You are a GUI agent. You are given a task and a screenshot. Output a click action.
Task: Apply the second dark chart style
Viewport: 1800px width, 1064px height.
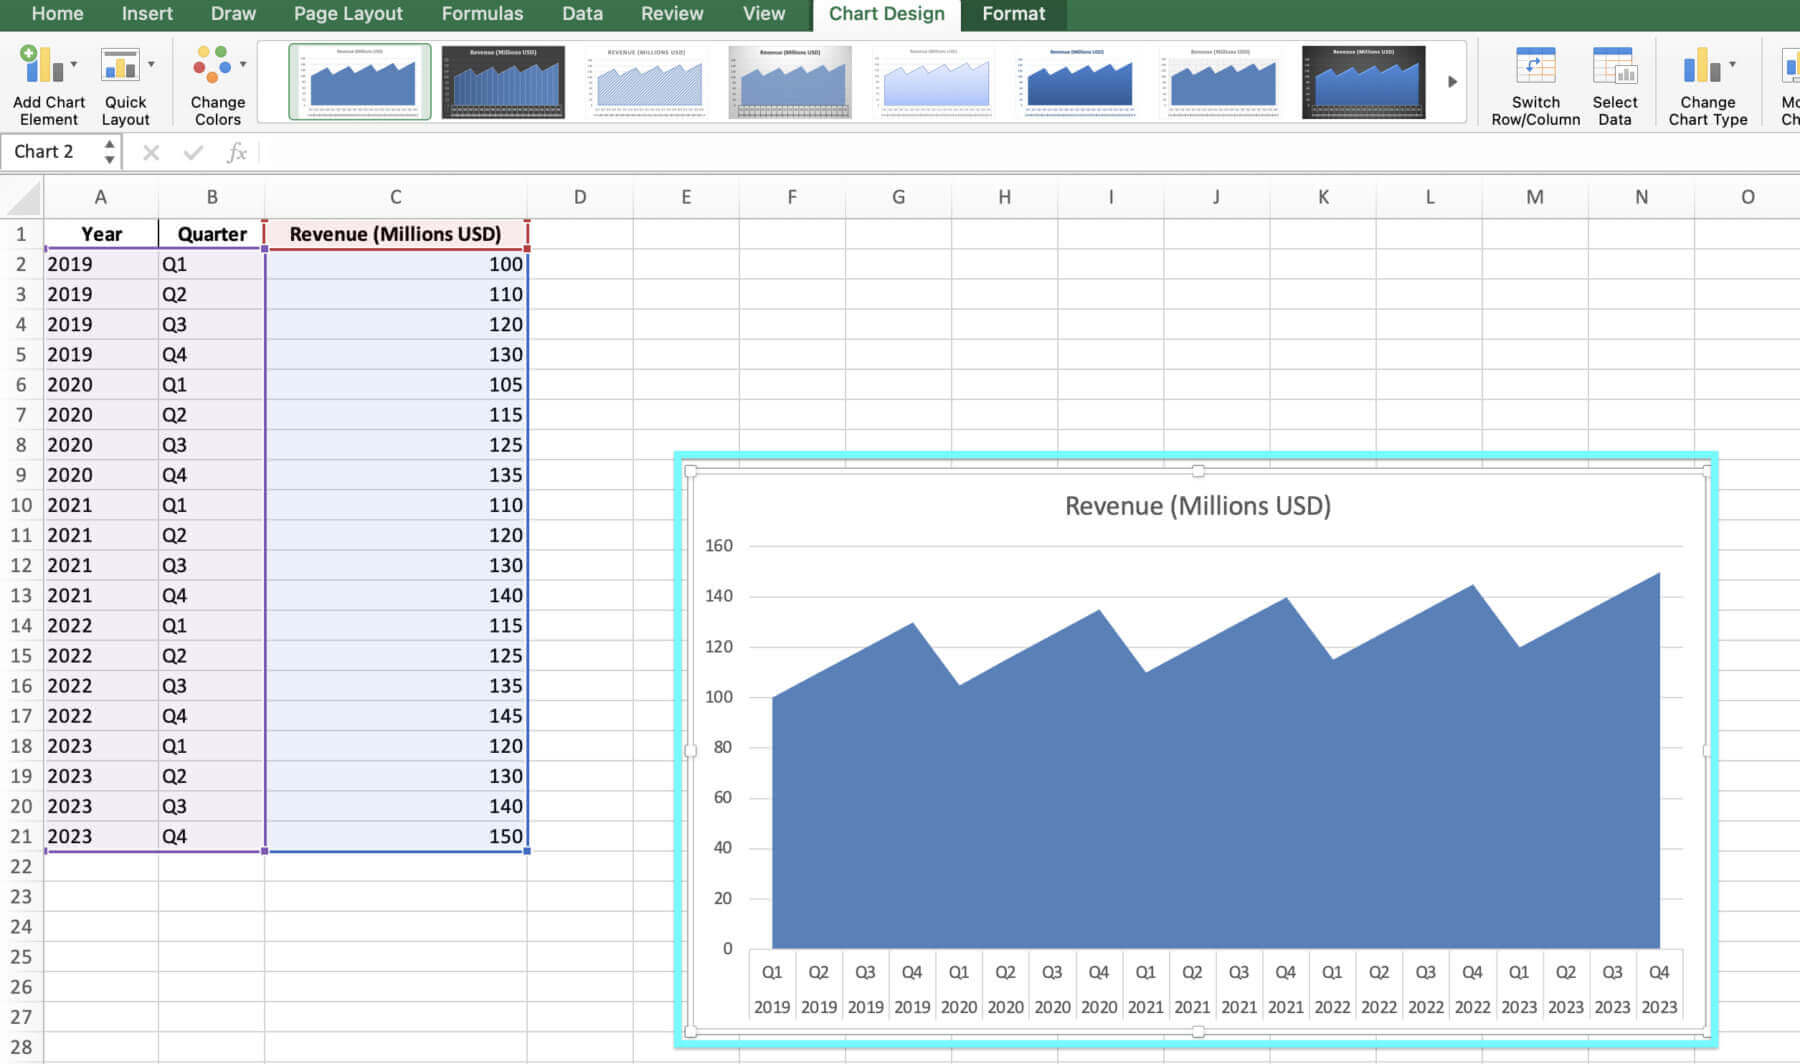pyautogui.click(x=503, y=81)
